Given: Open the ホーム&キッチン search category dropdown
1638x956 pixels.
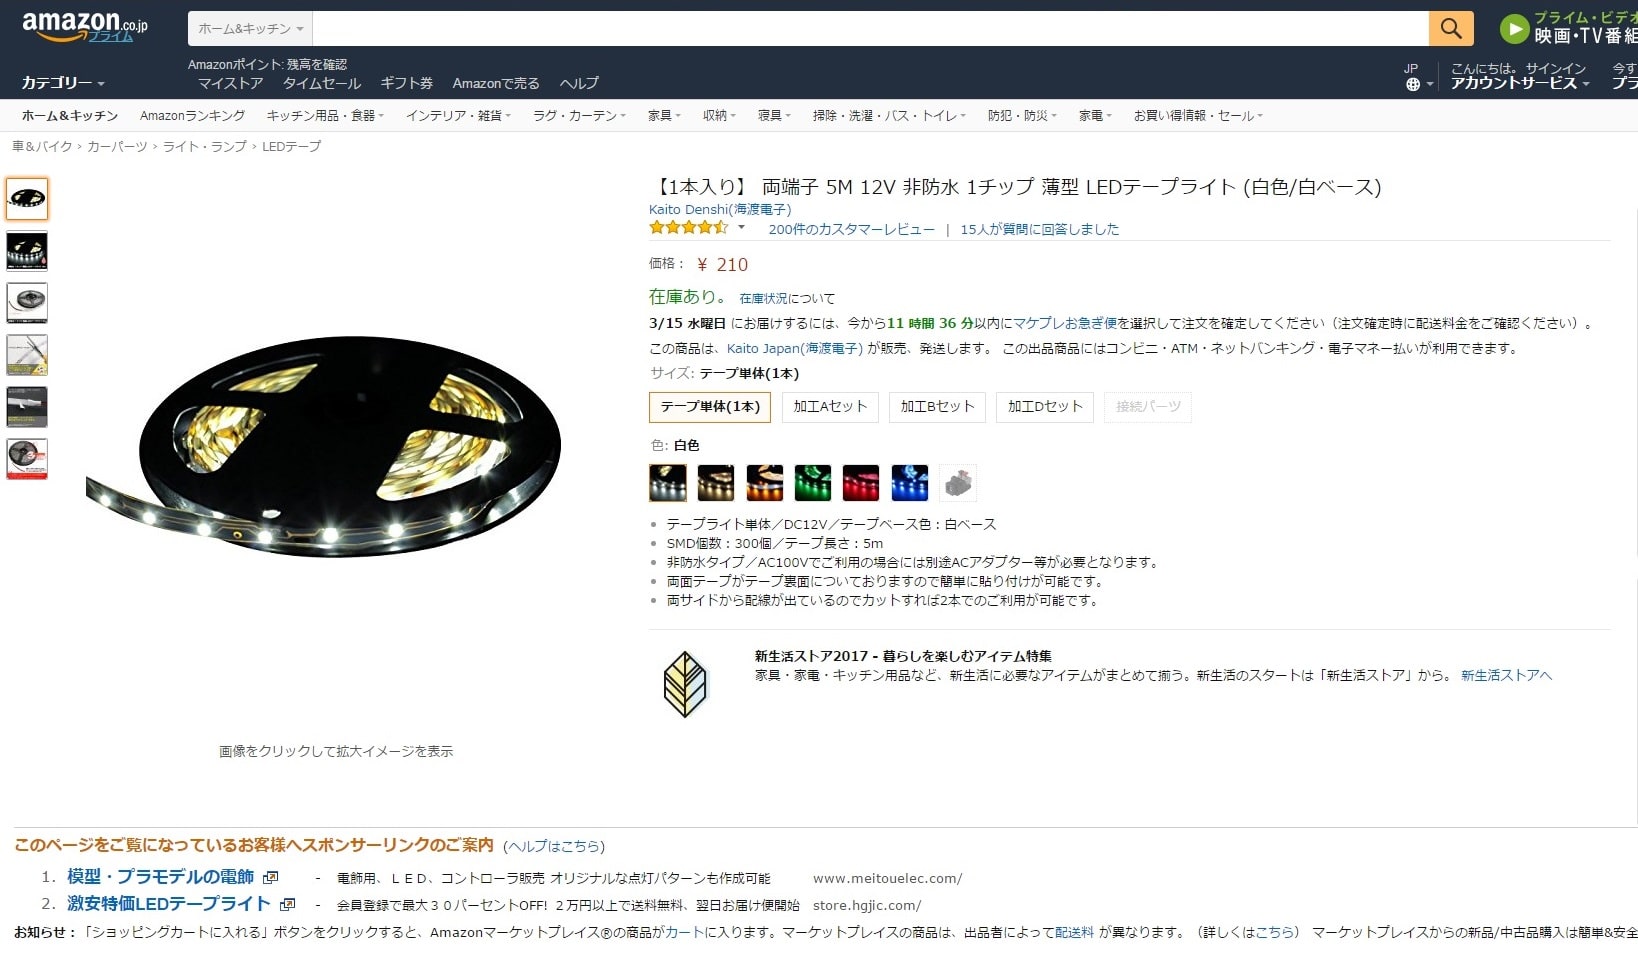Looking at the screenshot, I should [x=250, y=29].
